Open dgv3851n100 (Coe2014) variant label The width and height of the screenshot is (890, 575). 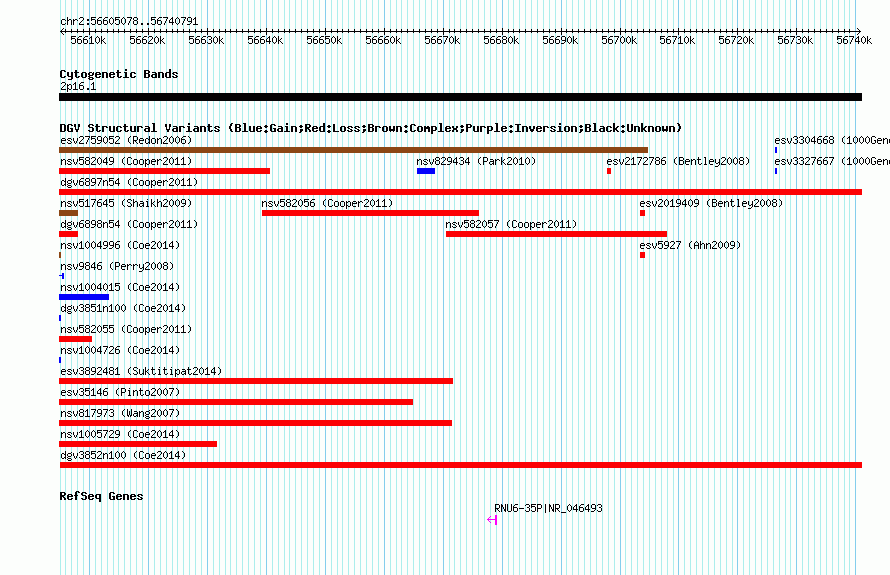click(x=123, y=308)
